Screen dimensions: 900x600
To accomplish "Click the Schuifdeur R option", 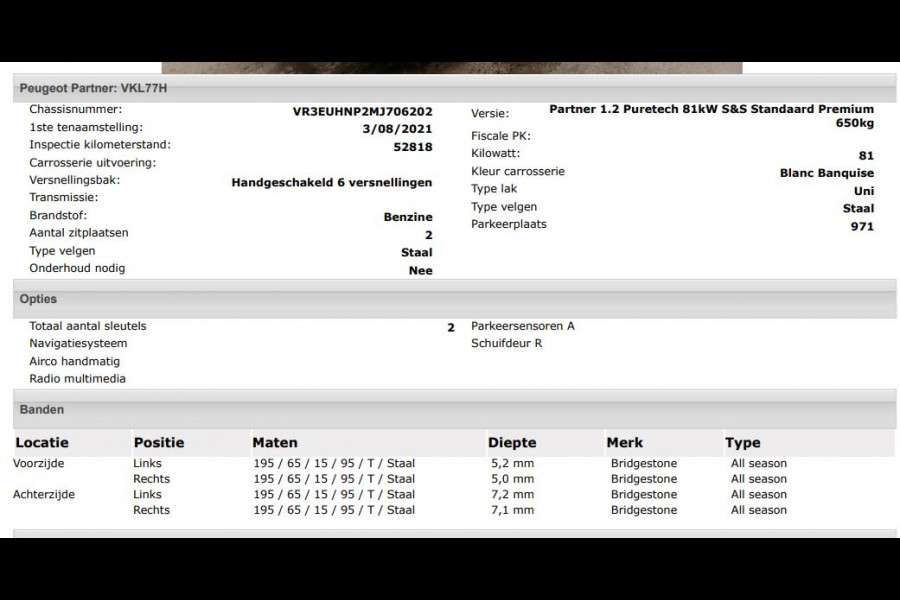I will click(x=506, y=343).
